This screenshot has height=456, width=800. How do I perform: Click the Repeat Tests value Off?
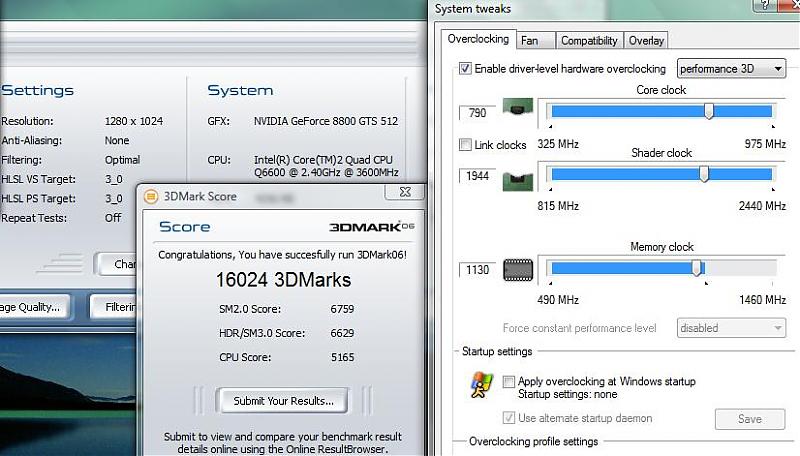[113, 218]
